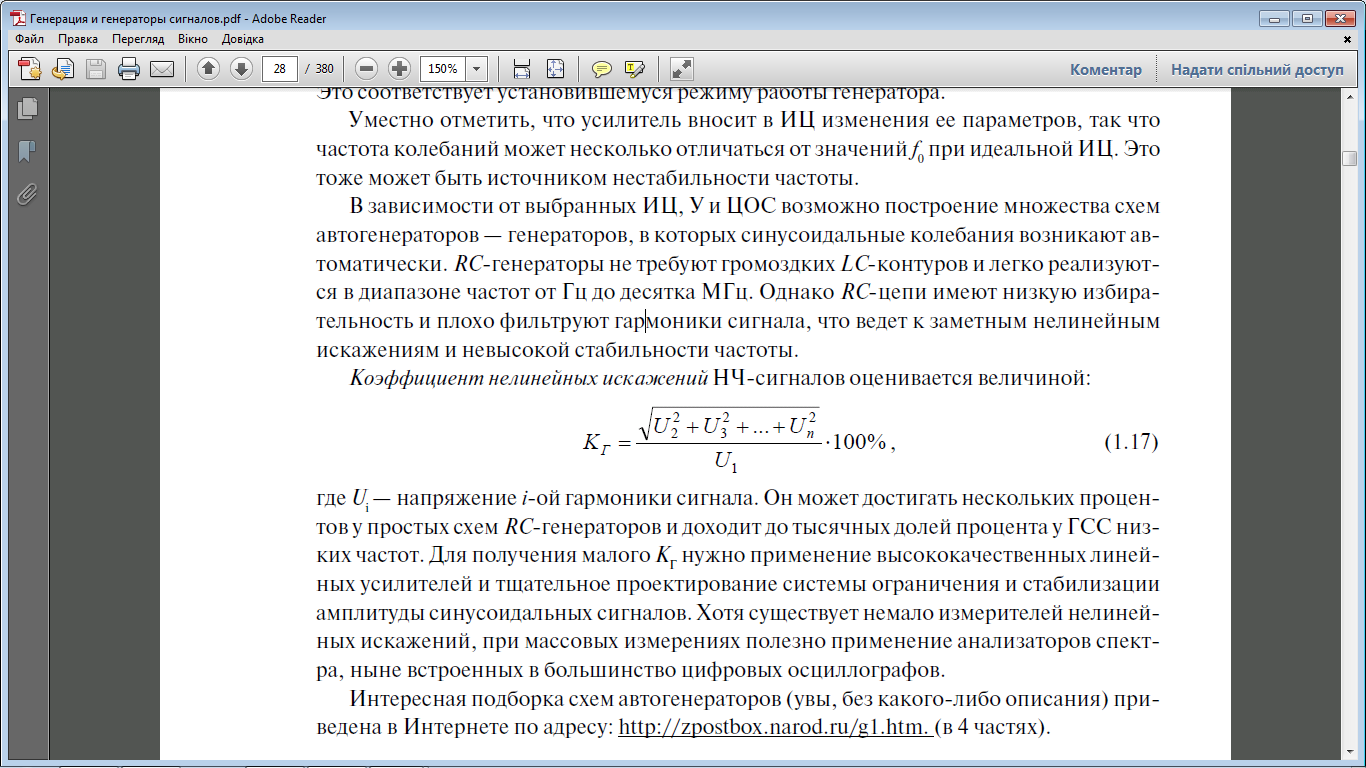
Task: Switch to read mode with arrows icon
Action: [682, 69]
